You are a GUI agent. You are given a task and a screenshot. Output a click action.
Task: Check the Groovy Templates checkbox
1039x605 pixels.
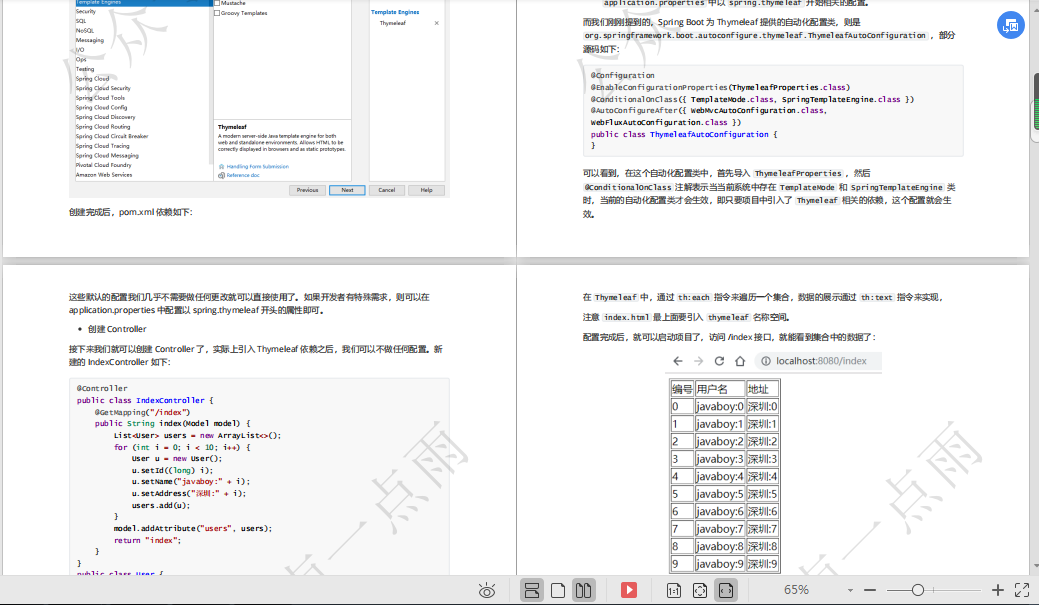(x=217, y=13)
